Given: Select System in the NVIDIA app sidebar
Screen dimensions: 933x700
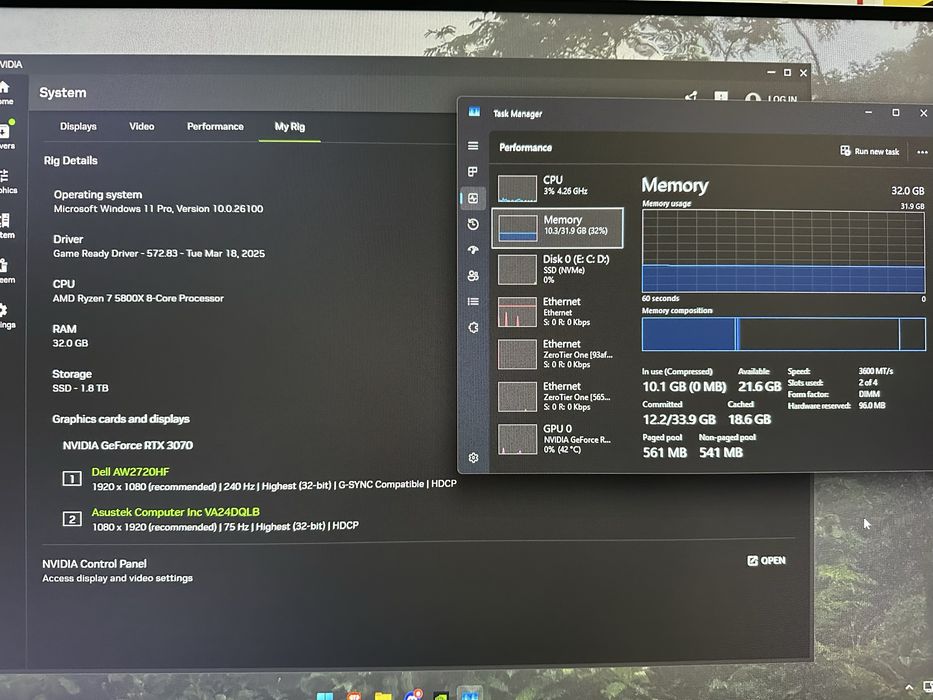Looking at the screenshot, I should tap(6, 226).
